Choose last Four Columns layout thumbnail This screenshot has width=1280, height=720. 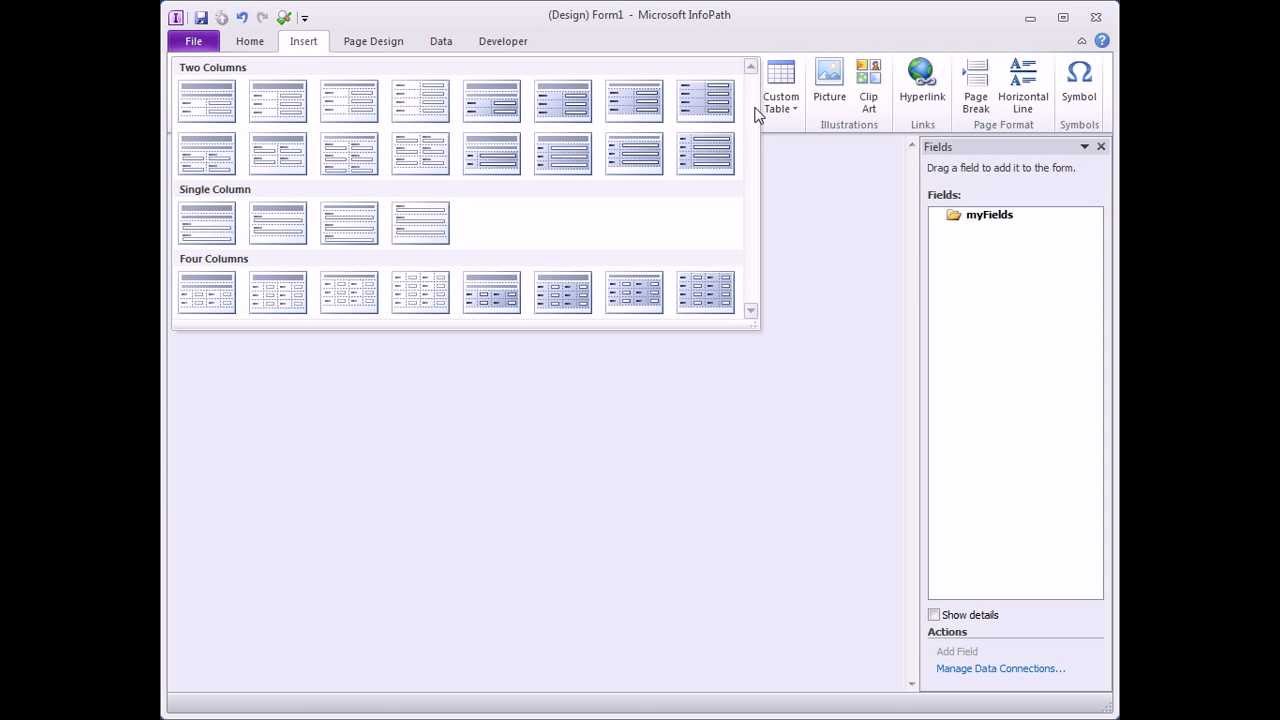pos(705,292)
